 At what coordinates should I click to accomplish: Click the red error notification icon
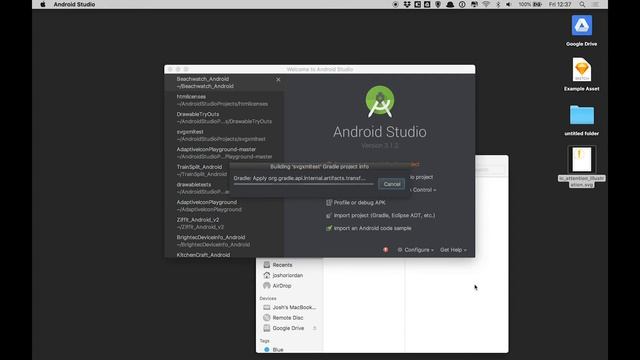pyautogui.click(x=386, y=250)
